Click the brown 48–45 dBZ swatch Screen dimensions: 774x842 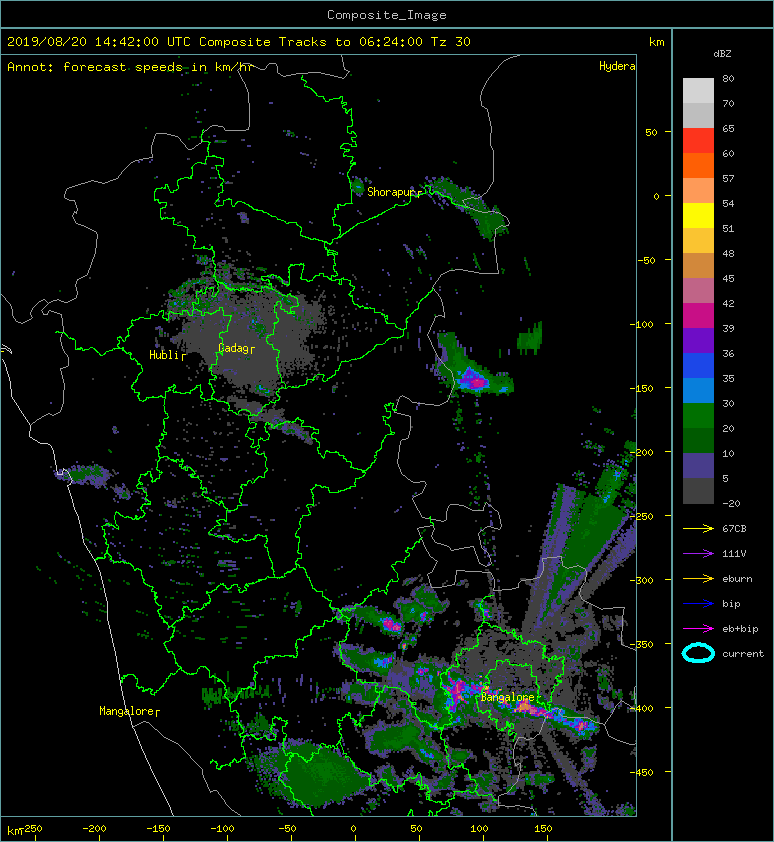click(698, 266)
